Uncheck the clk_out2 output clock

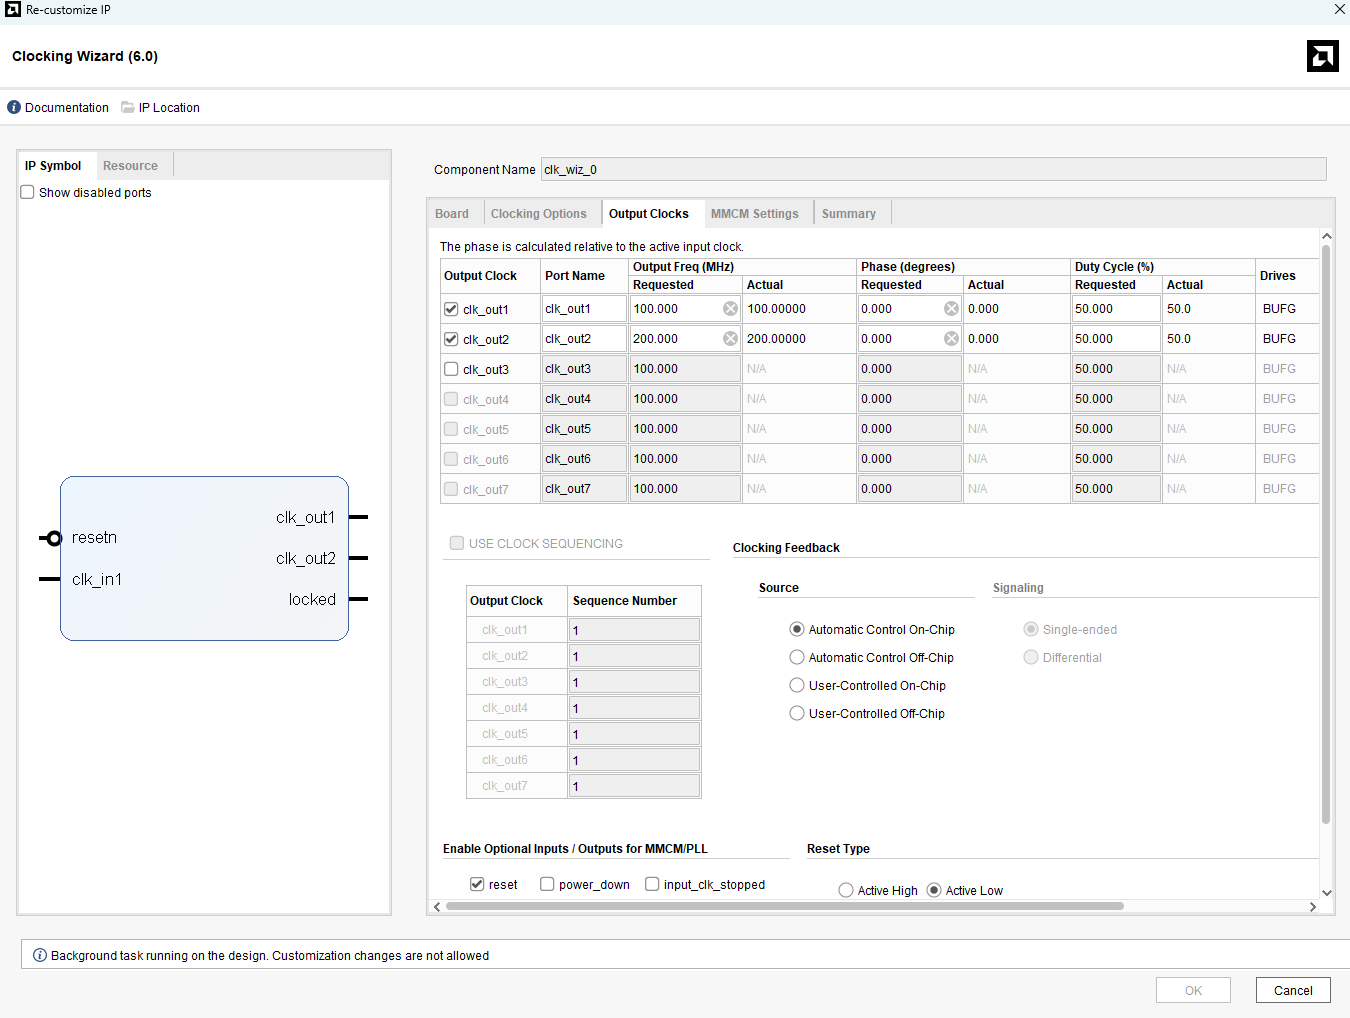point(451,339)
